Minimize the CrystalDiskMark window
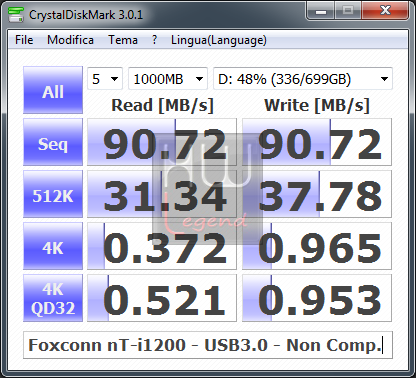 [x=321, y=11]
